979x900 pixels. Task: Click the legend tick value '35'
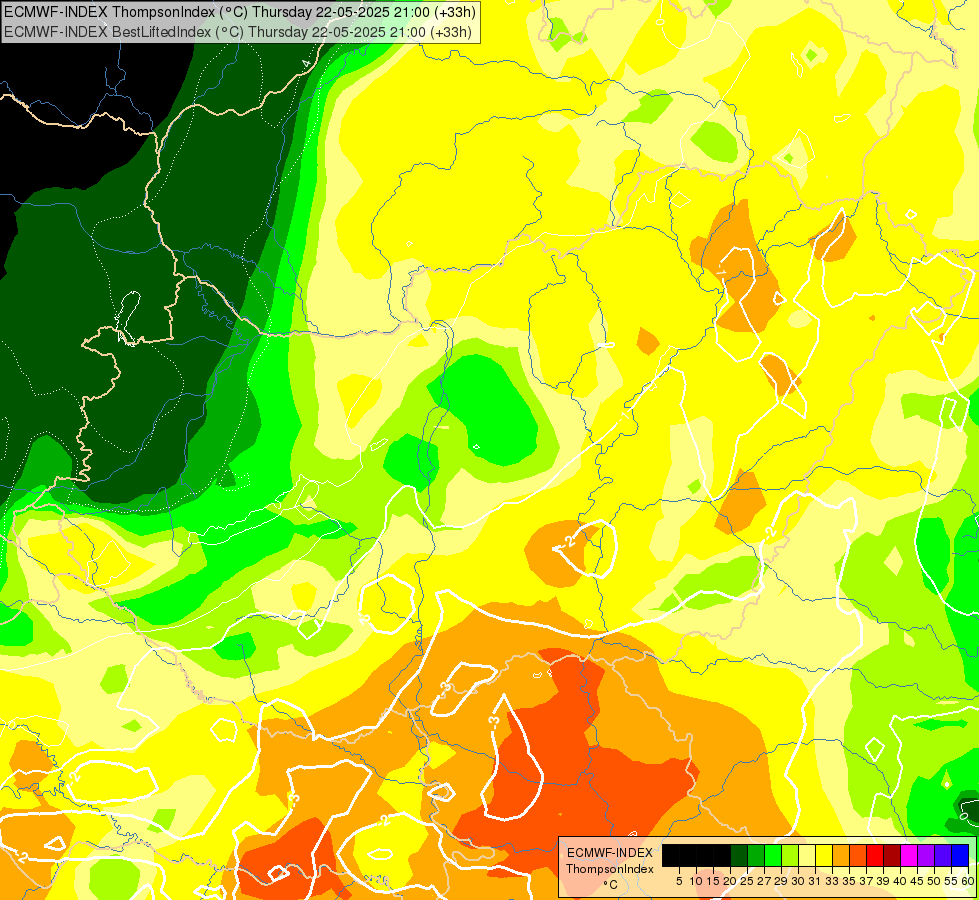click(x=849, y=881)
